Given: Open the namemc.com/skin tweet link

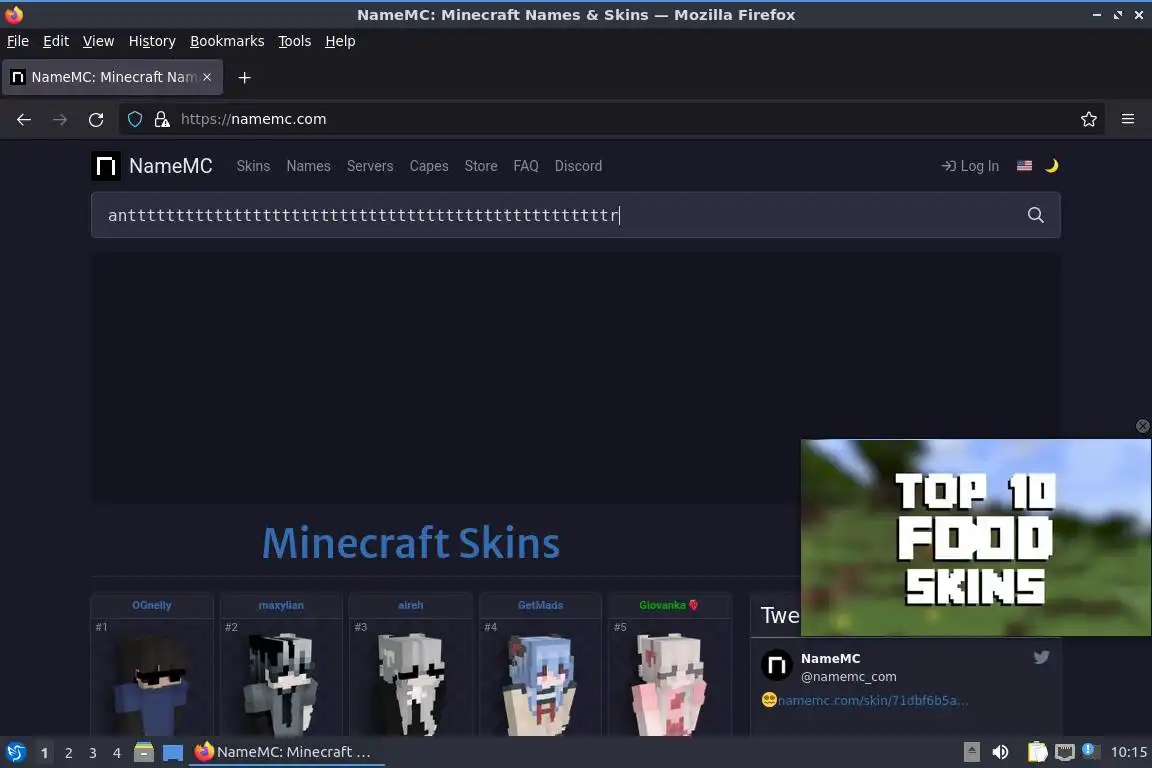Looking at the screenshot, I should coord(873,700).
